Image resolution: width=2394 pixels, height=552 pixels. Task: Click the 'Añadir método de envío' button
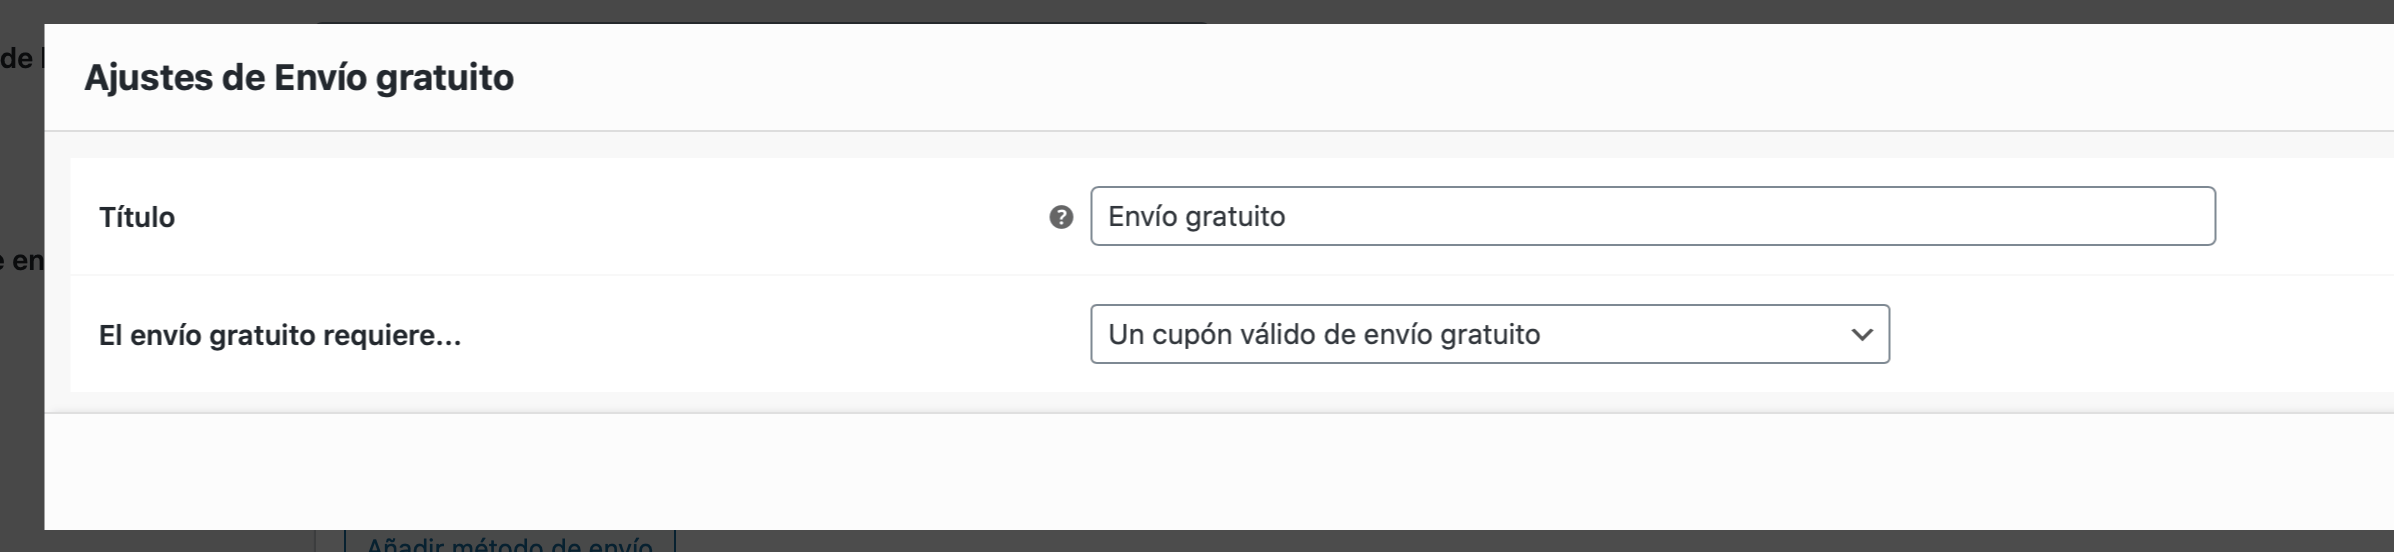coord(510,541)
